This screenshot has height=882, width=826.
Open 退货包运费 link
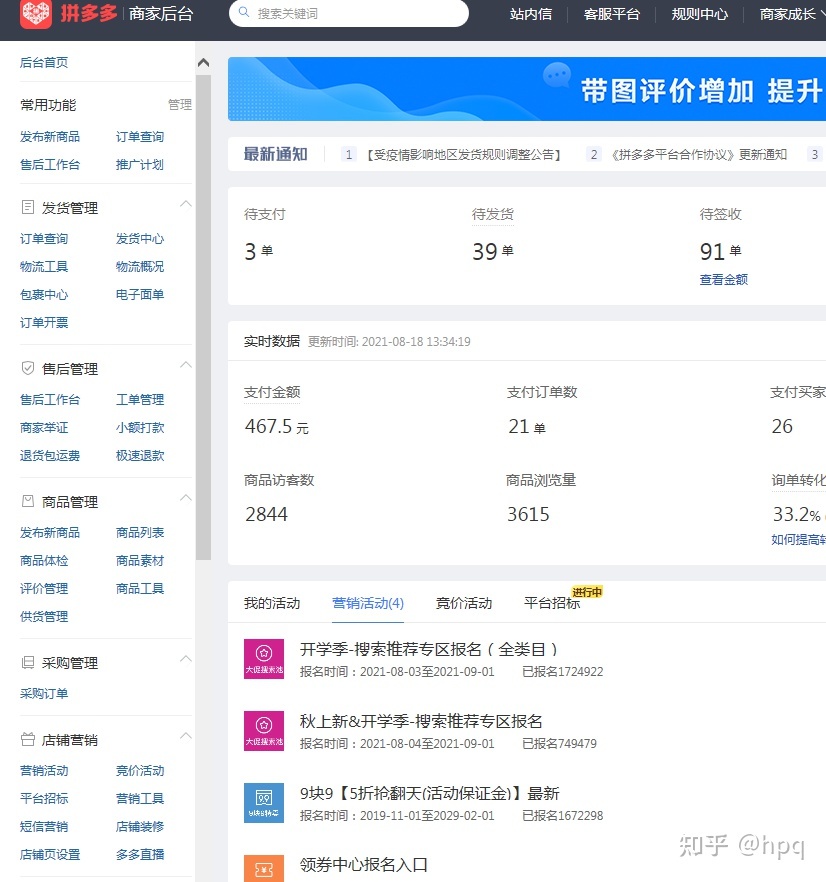pos(50,456)
